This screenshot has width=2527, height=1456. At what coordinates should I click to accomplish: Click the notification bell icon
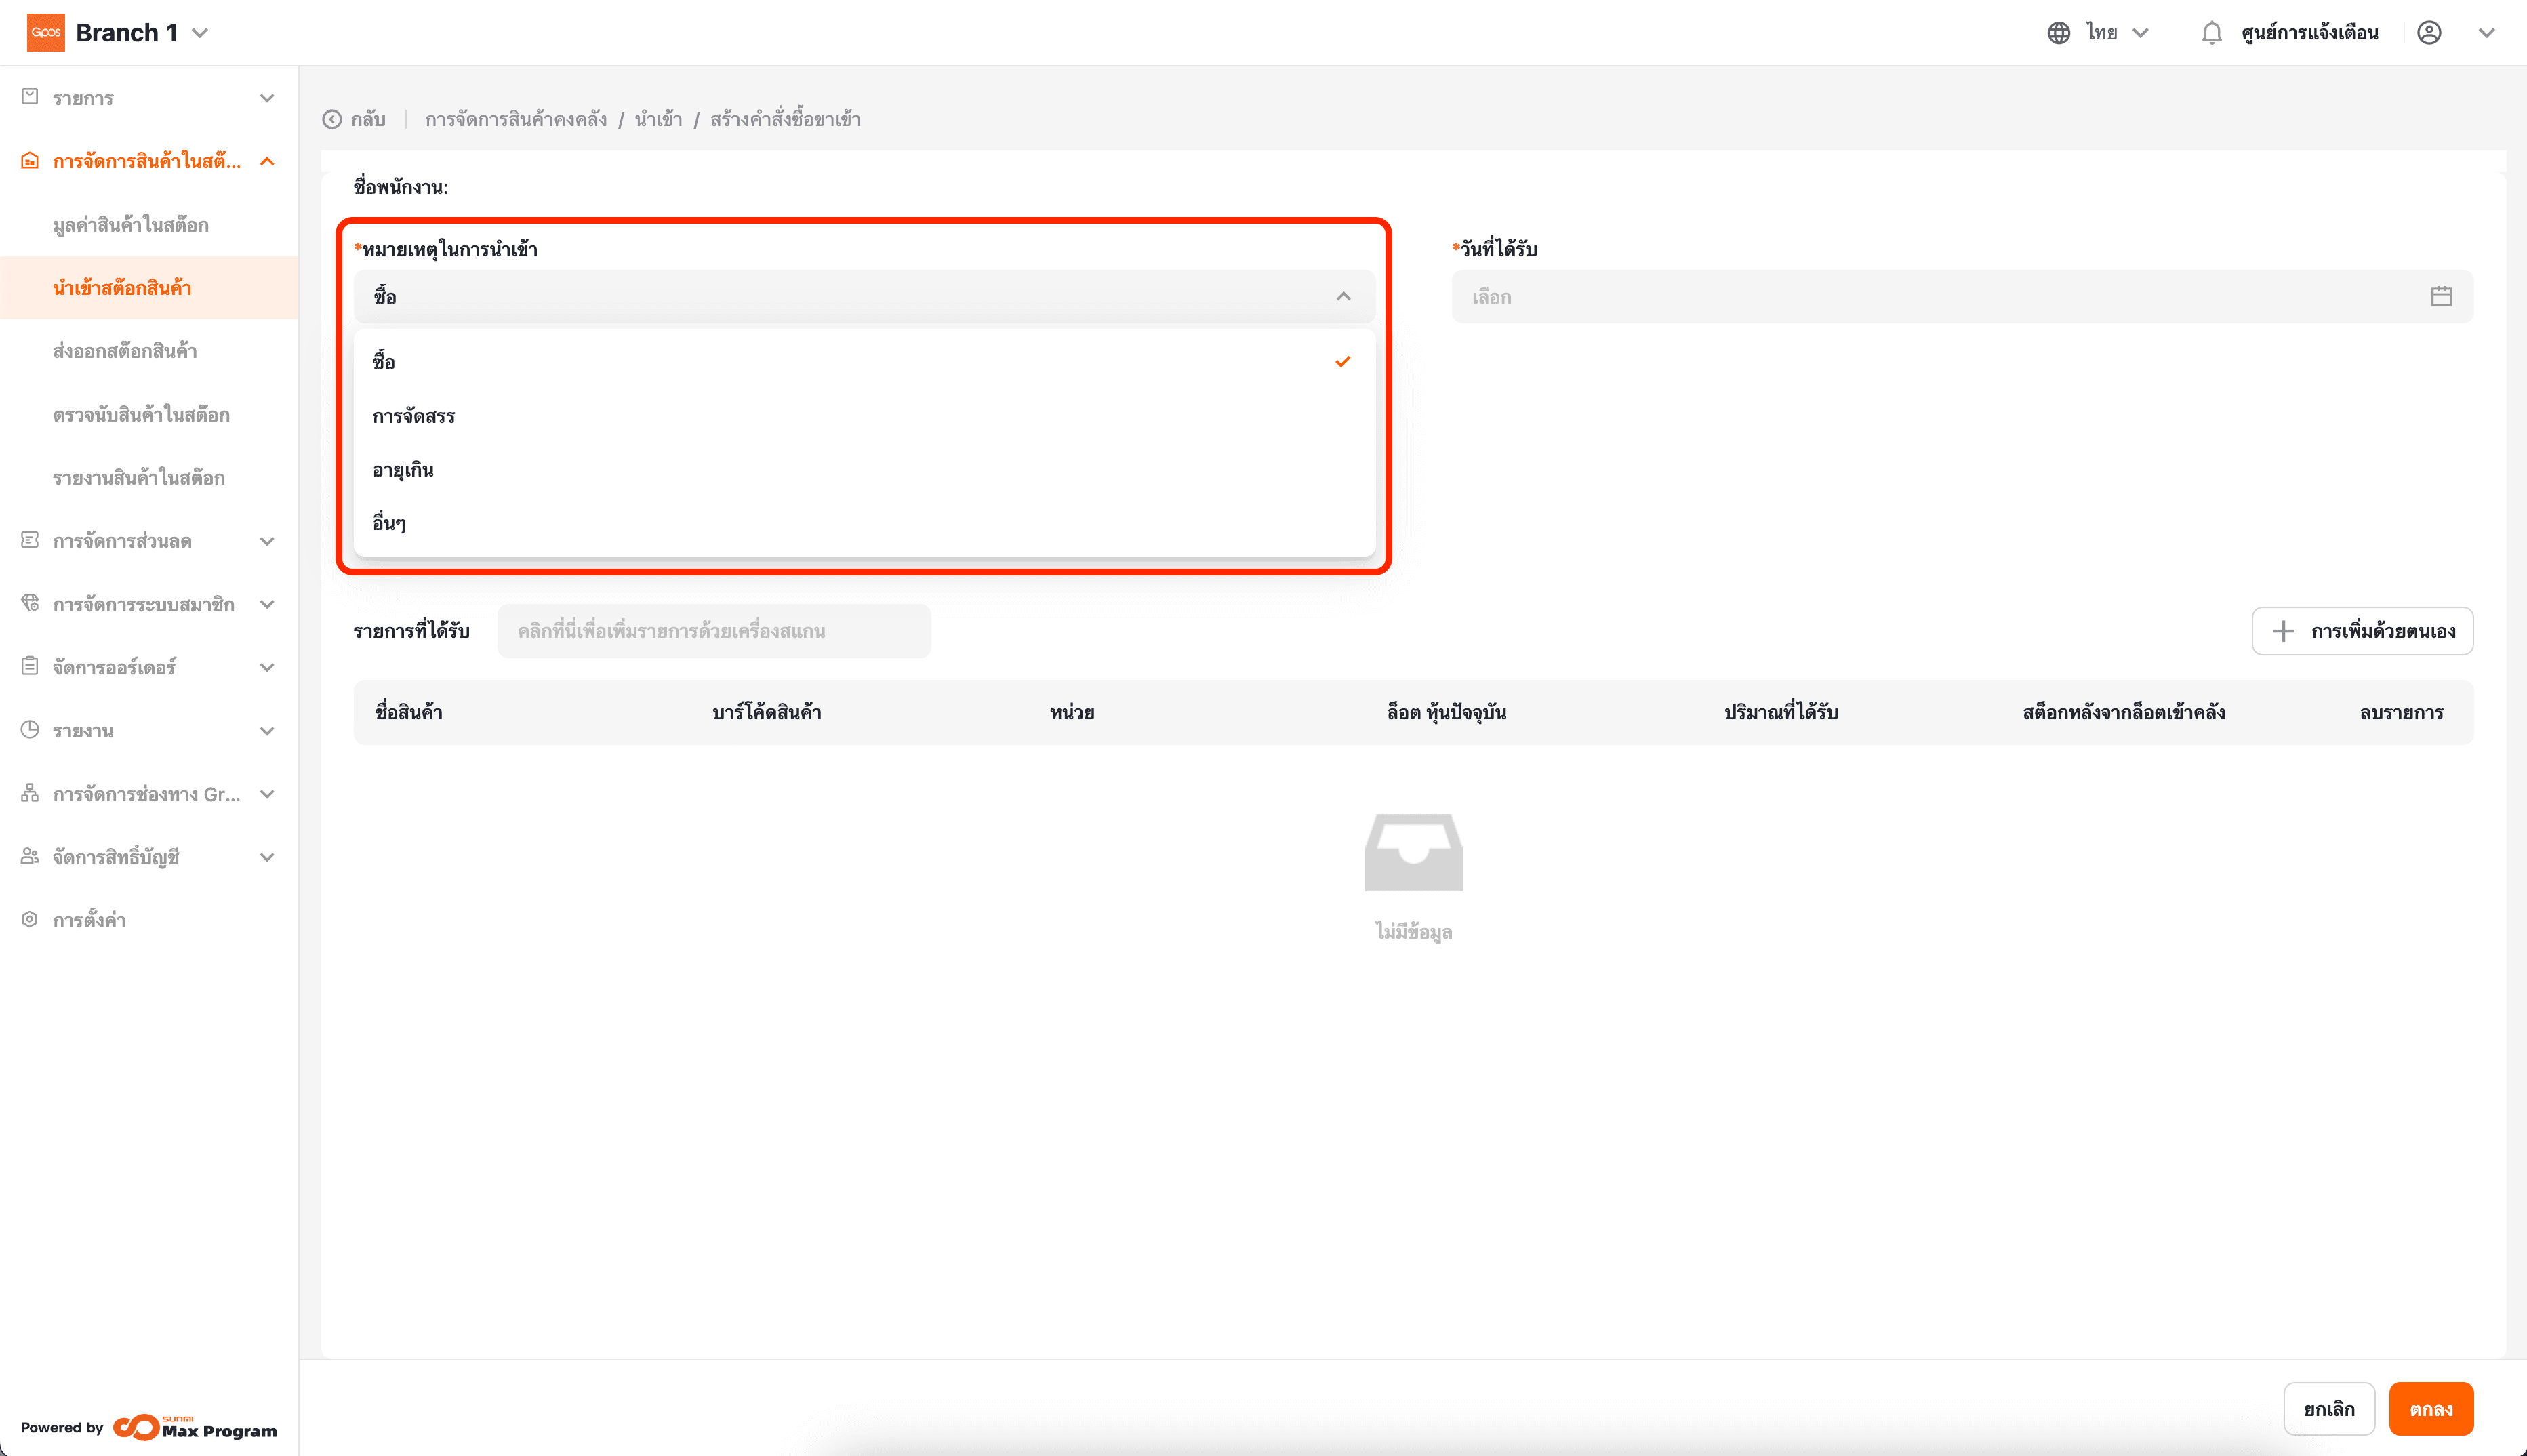point(2211,33)
